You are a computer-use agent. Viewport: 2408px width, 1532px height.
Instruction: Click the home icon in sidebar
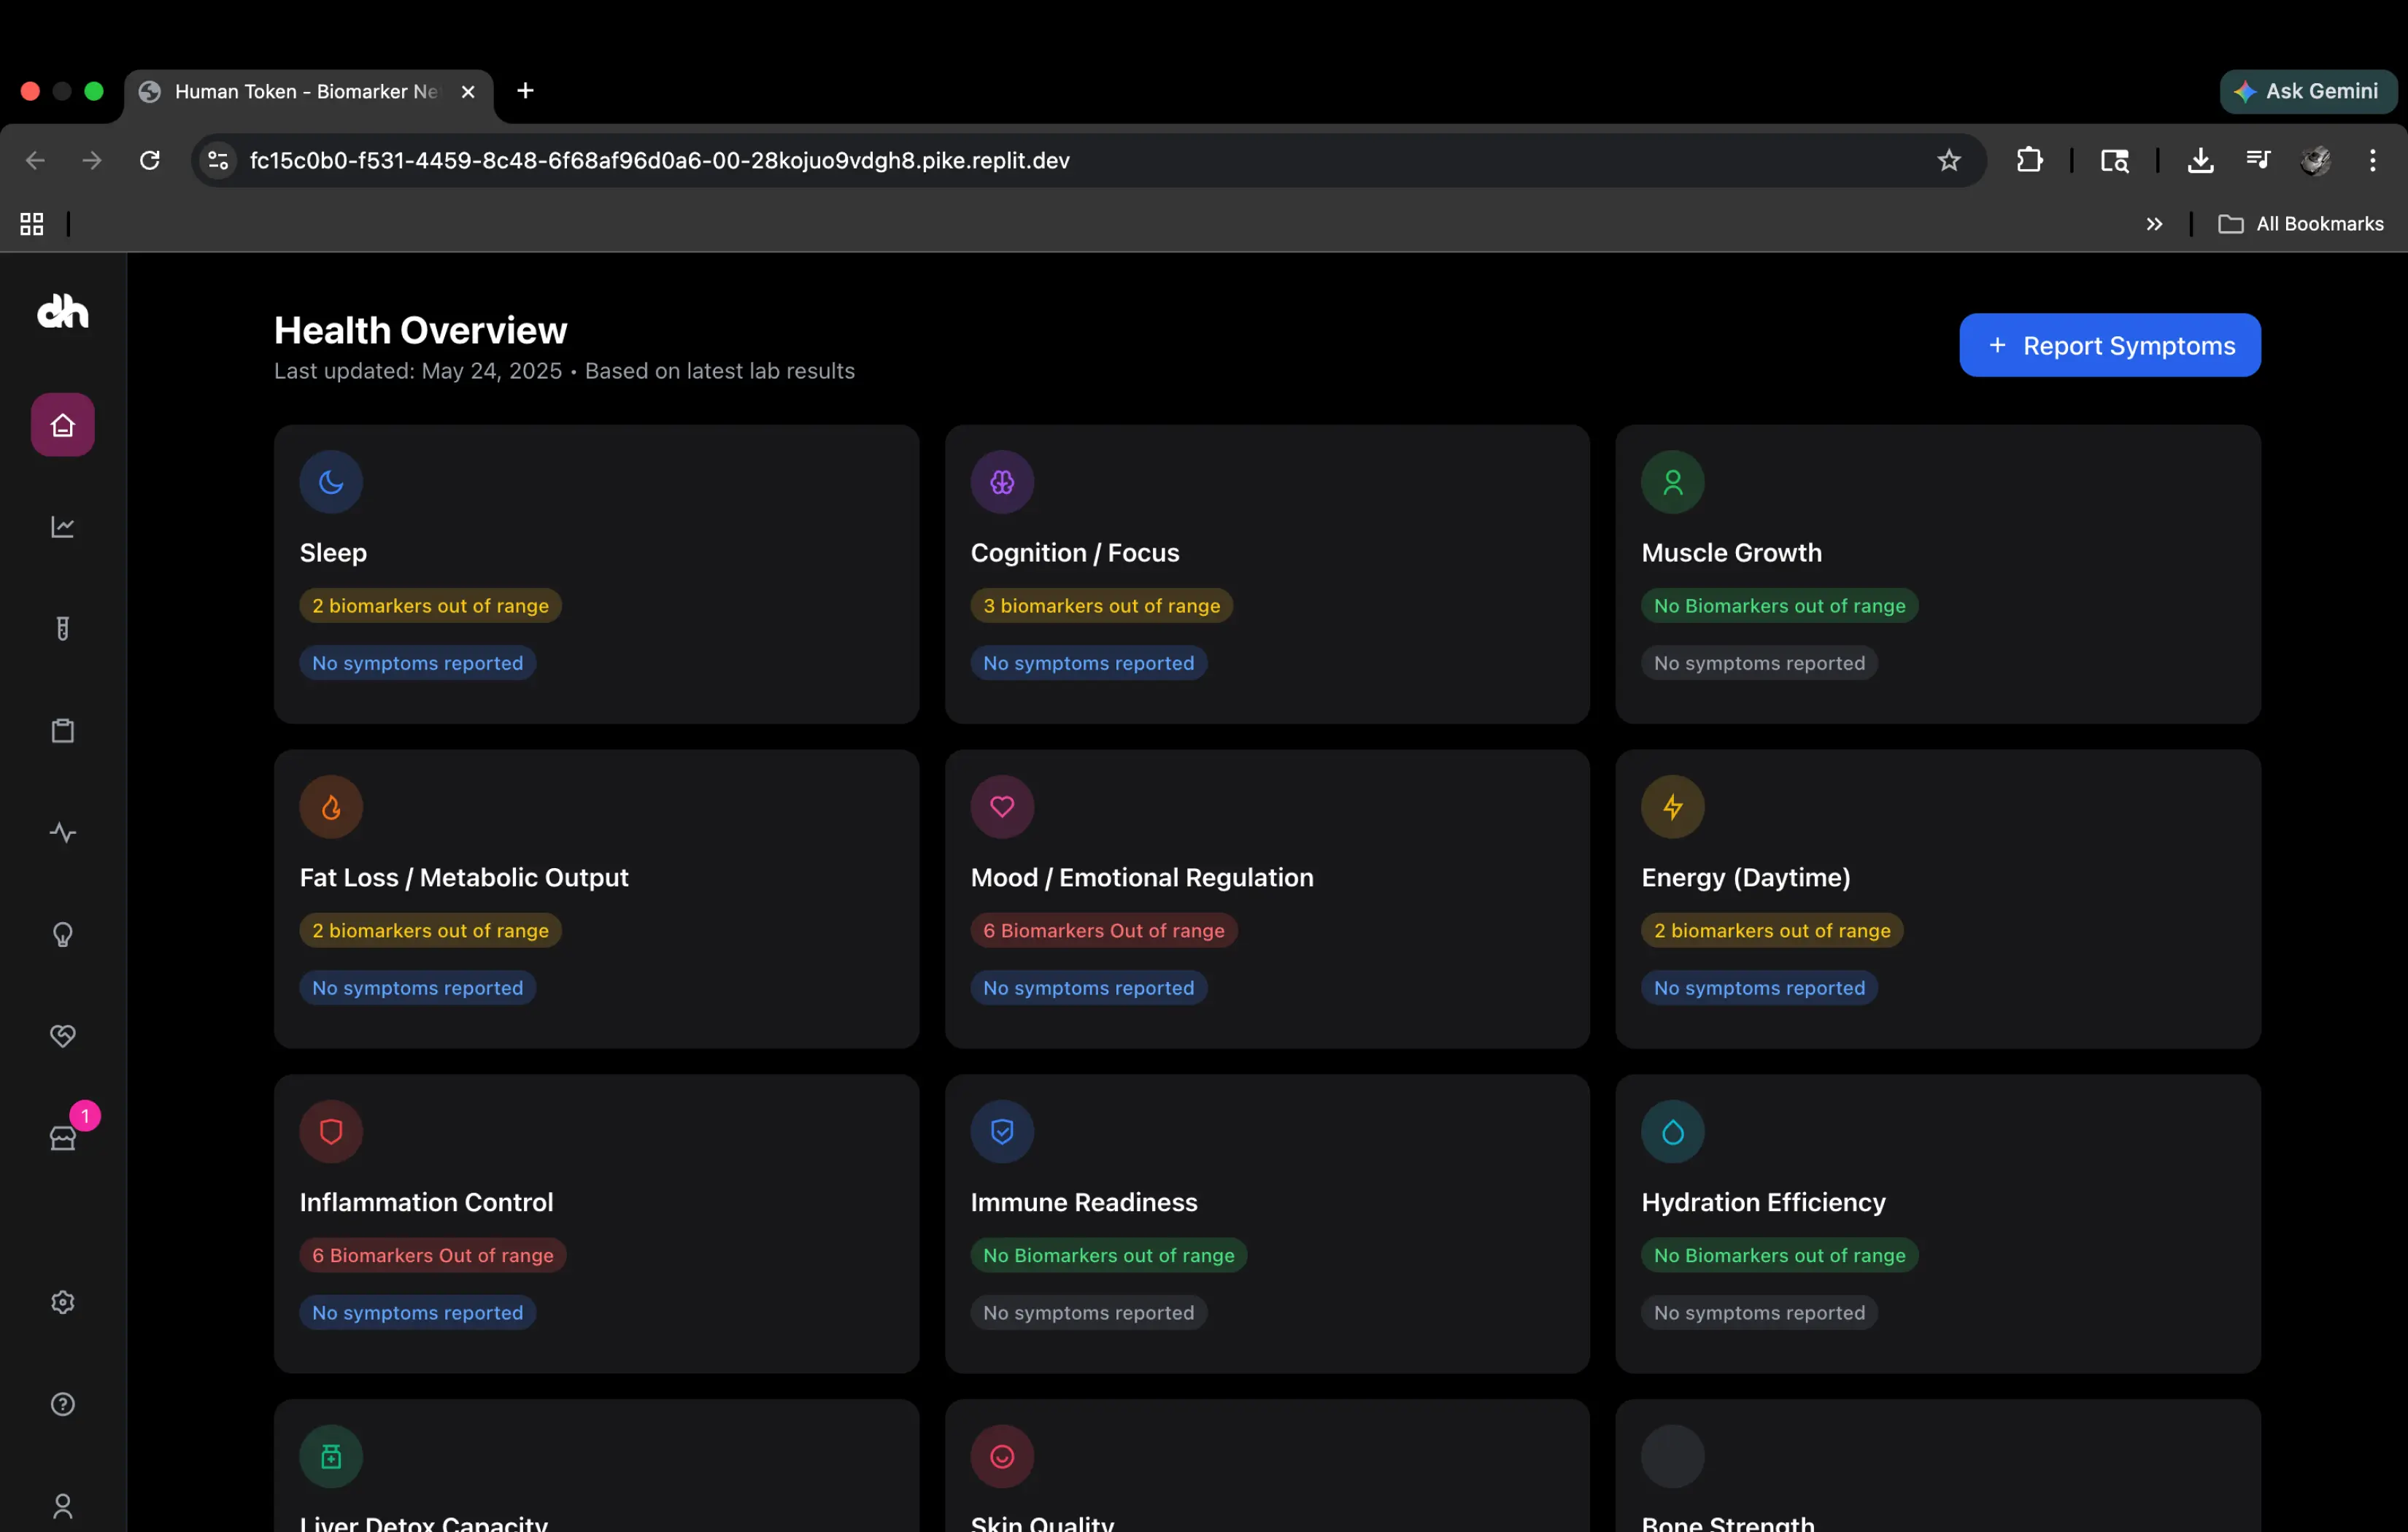tap(62, 425)
